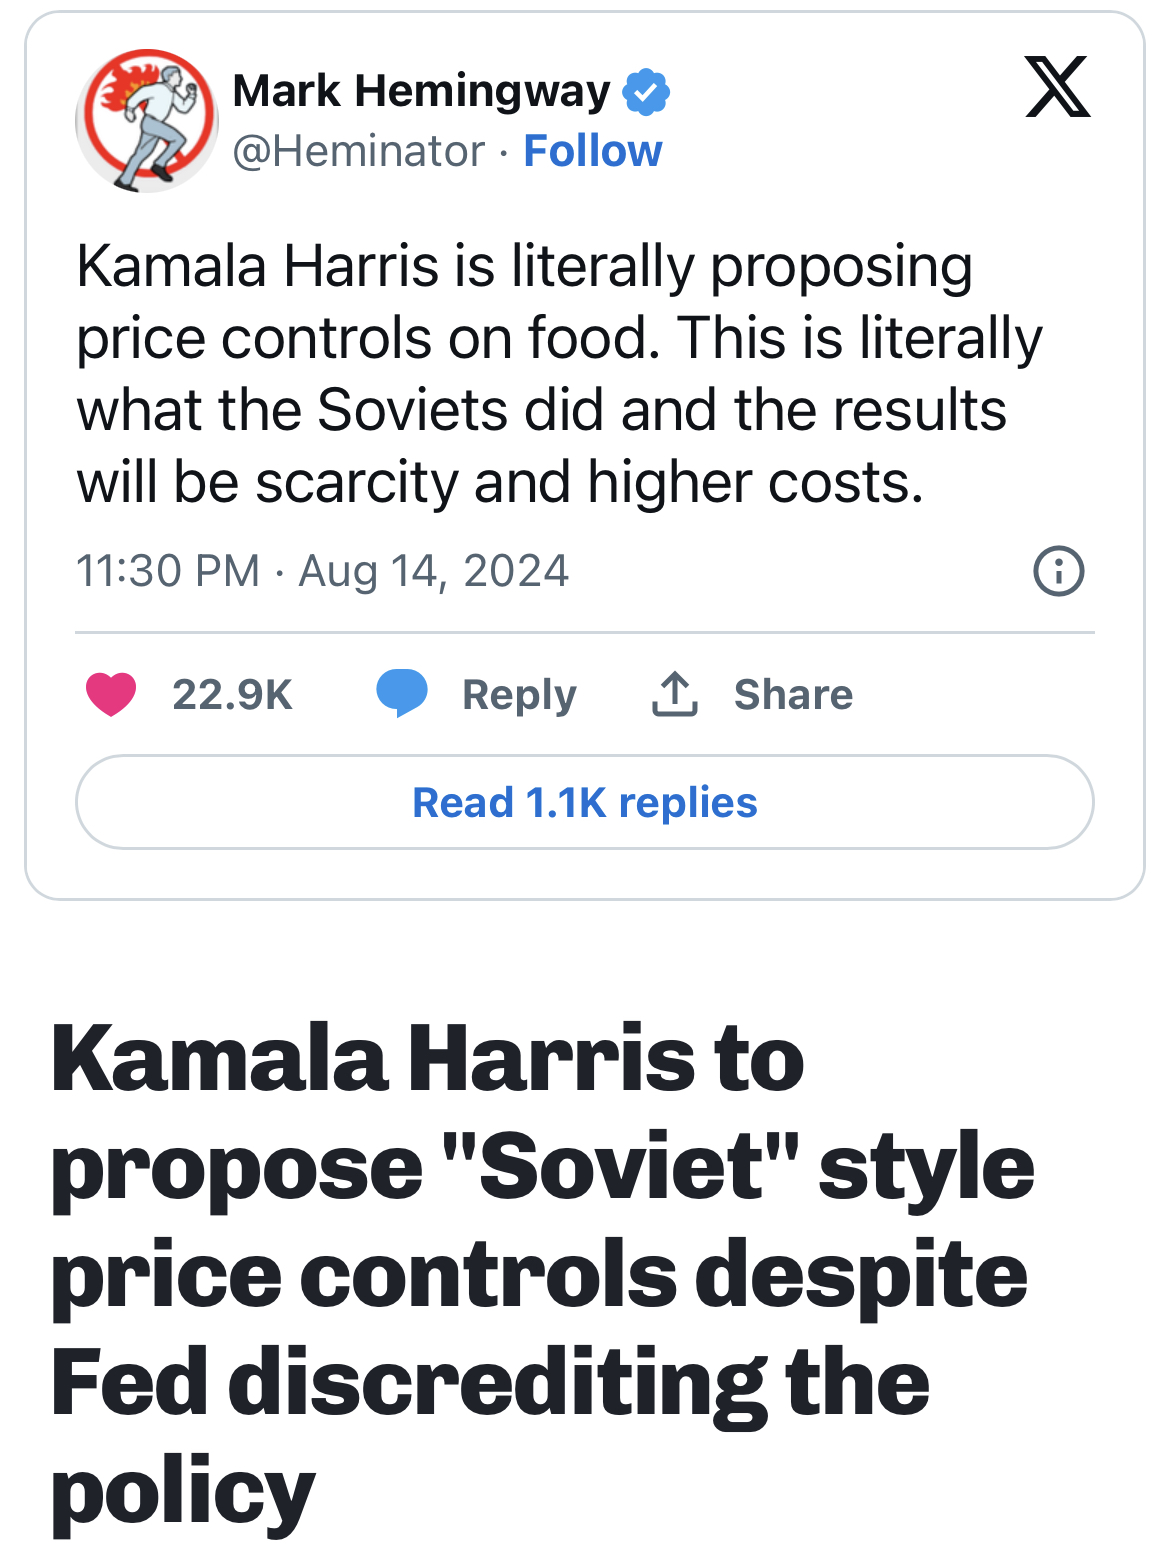Click the 22.9K likes count

click(x=232, y=695)
